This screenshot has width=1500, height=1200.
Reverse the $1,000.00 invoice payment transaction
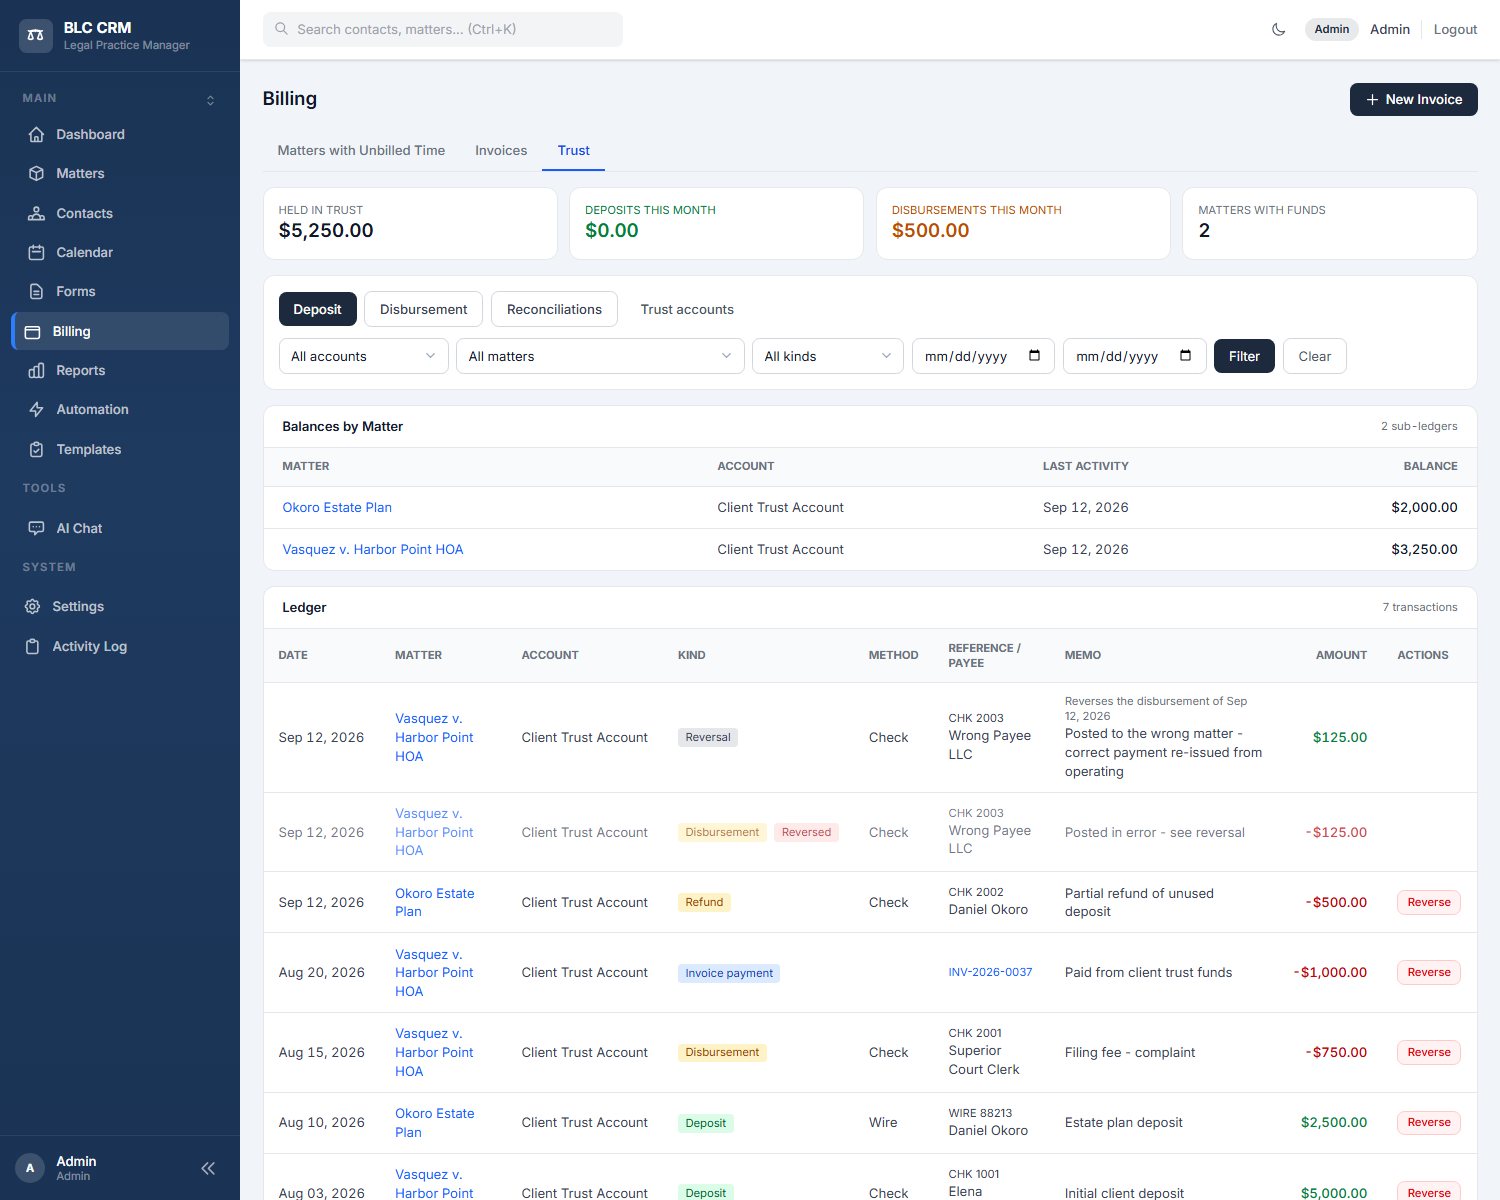pyautogui.click(x=1428, y=972)
